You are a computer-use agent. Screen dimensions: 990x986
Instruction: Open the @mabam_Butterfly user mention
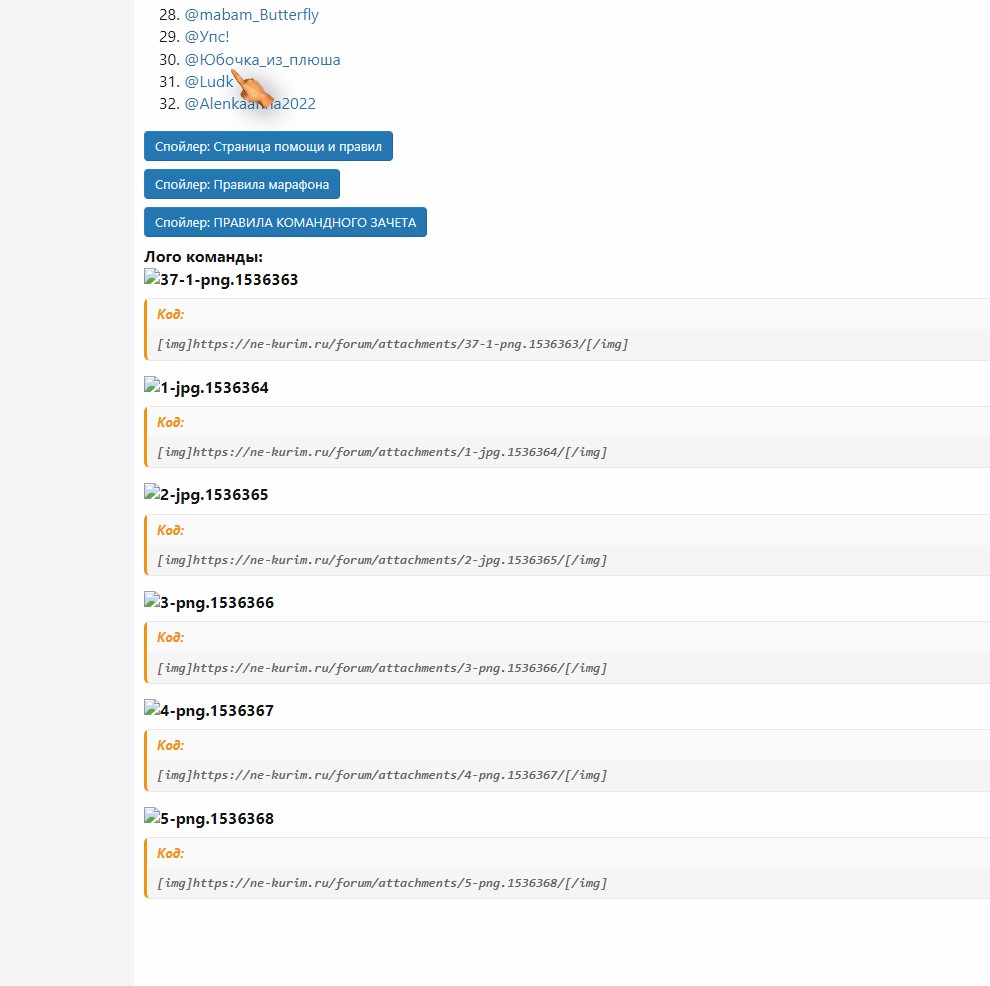251,15
